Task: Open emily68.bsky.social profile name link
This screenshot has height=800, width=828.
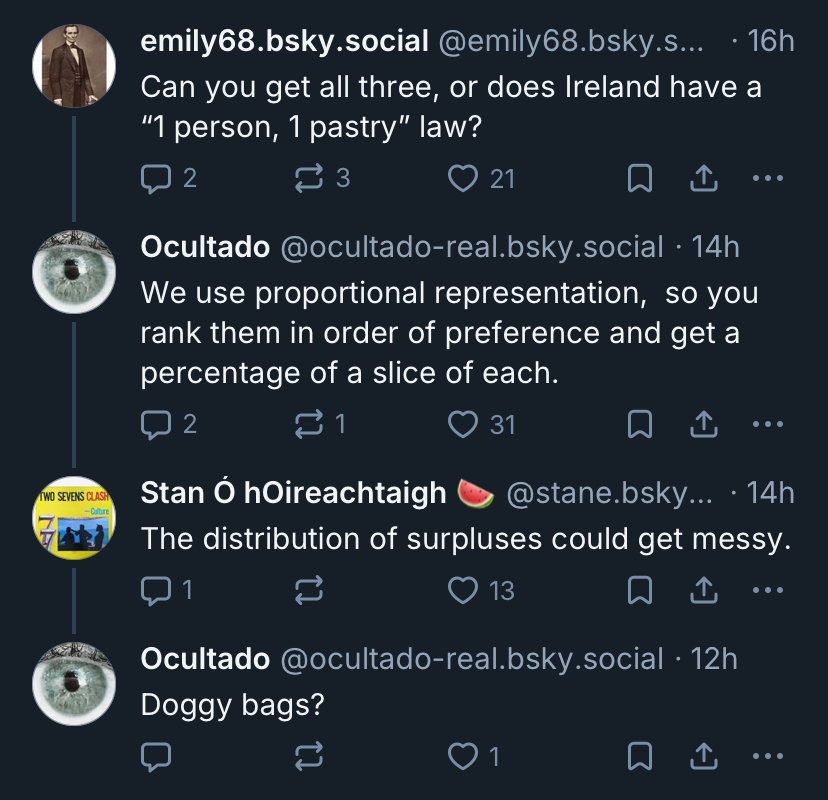Action: pos(284,41)
